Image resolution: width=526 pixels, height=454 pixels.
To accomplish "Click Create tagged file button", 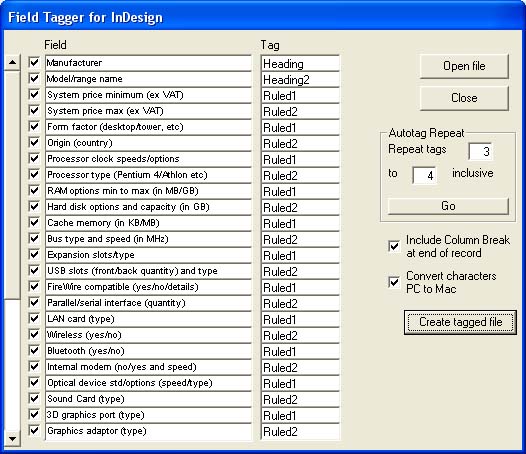I will coord(460,322).
